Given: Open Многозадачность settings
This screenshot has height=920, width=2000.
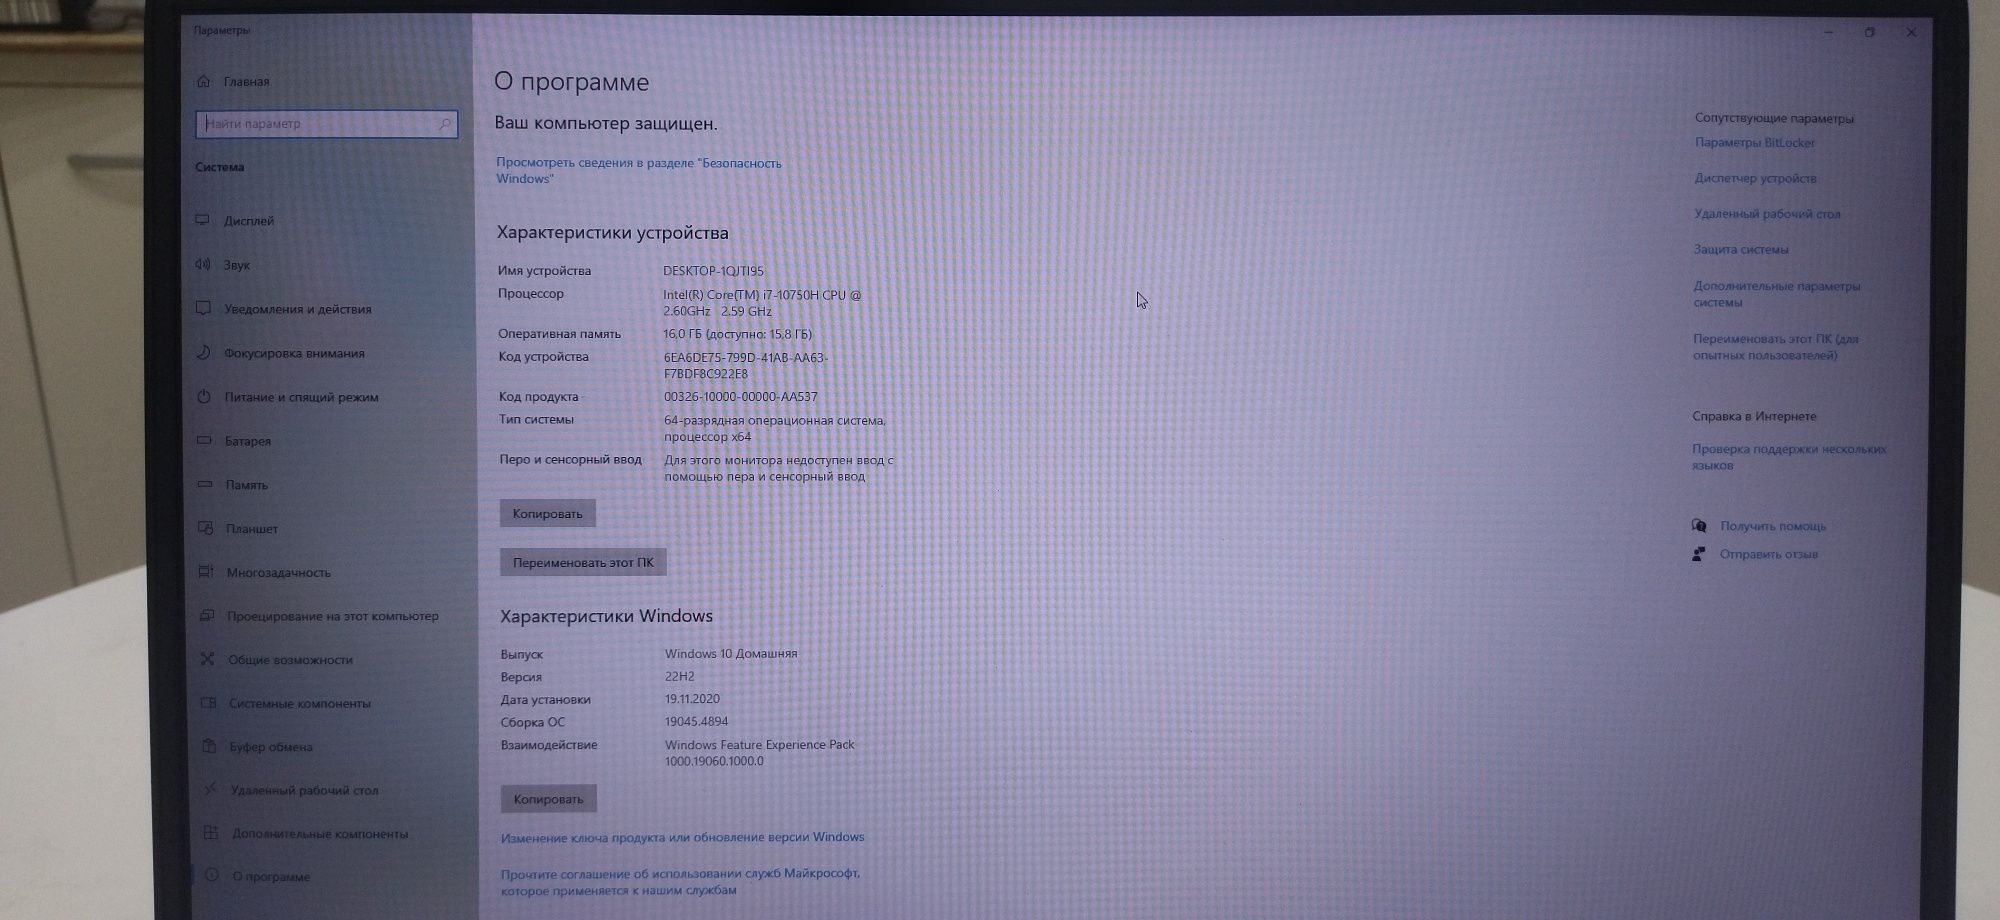Looking at the screenshot, I should (x=278, y=572).
